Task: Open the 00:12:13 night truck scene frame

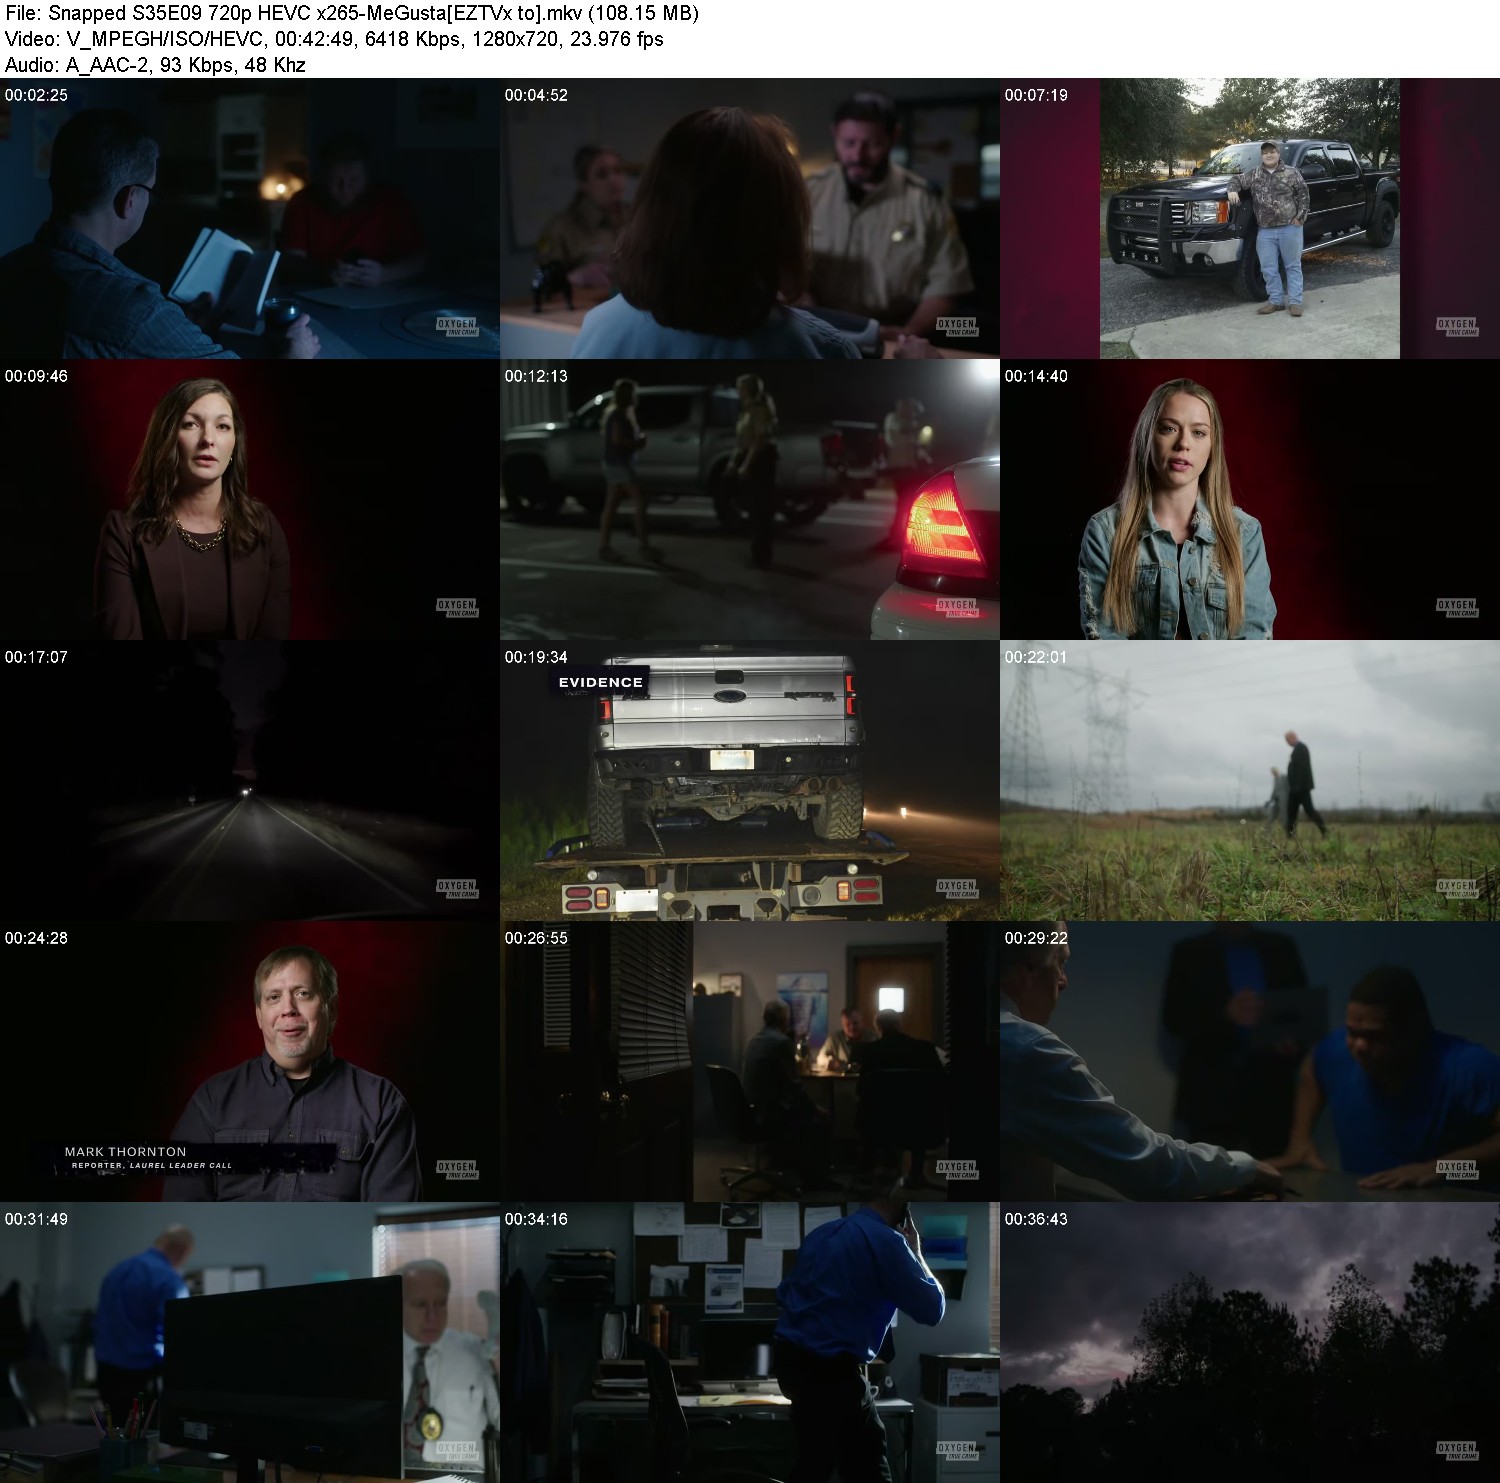Action: [x=750, y=500]
